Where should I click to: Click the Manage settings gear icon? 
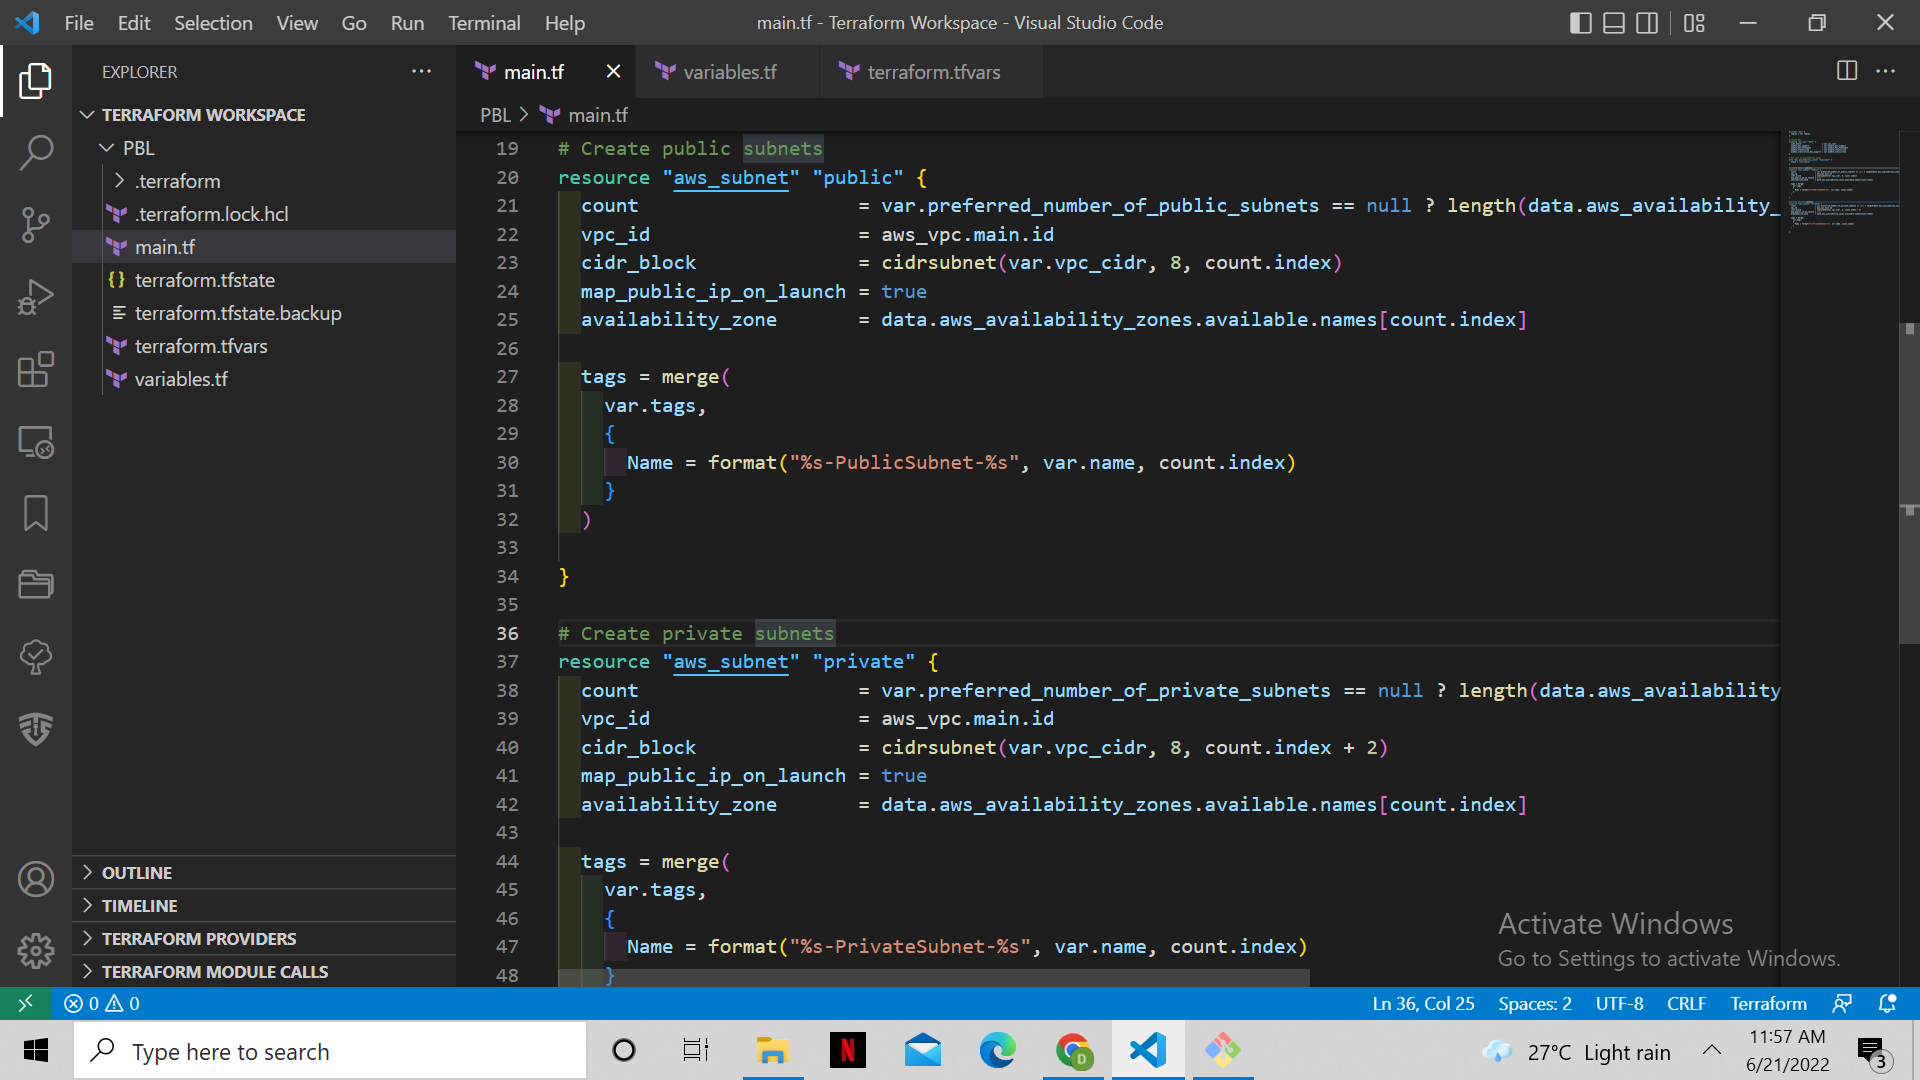(x=36, y=951)
